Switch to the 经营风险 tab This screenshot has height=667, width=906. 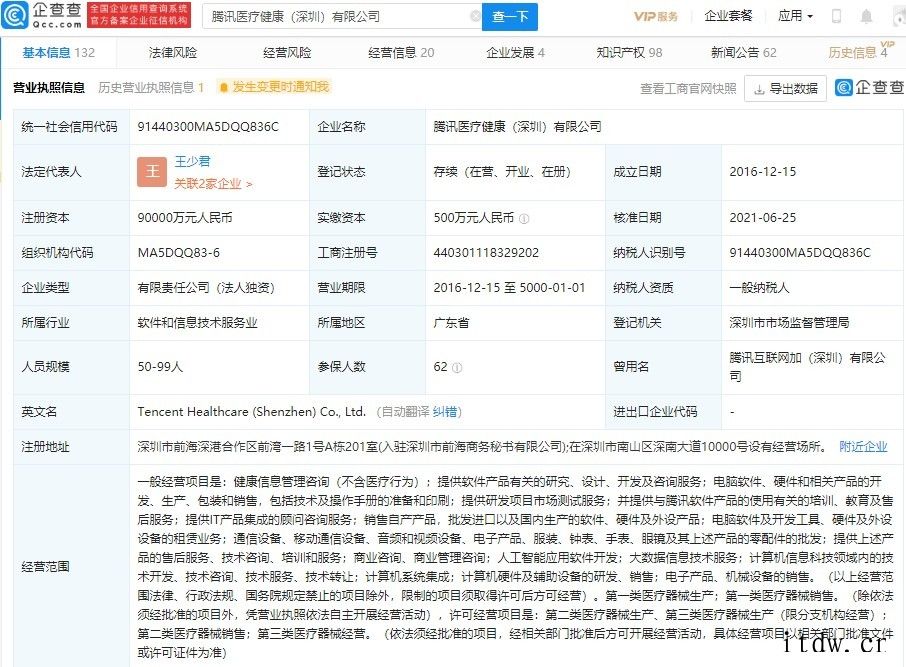tap(287, 53)
